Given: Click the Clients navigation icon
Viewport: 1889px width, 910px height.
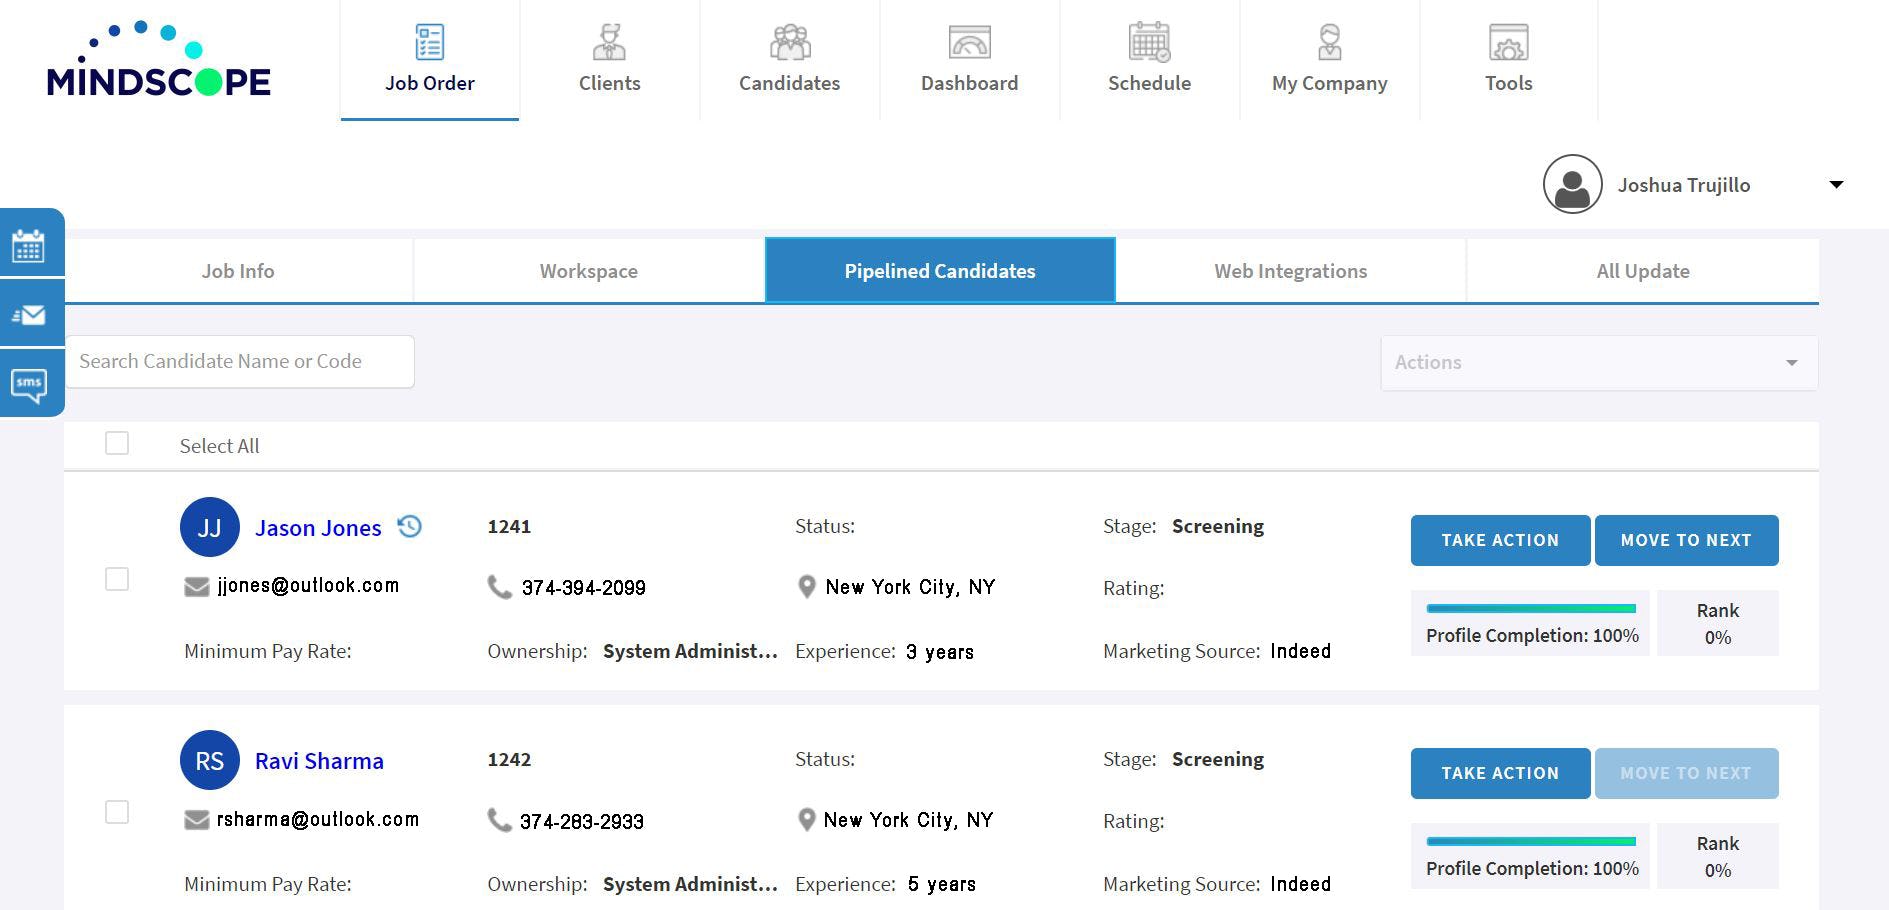Looking at the screenshot, I should click(609, 42).
